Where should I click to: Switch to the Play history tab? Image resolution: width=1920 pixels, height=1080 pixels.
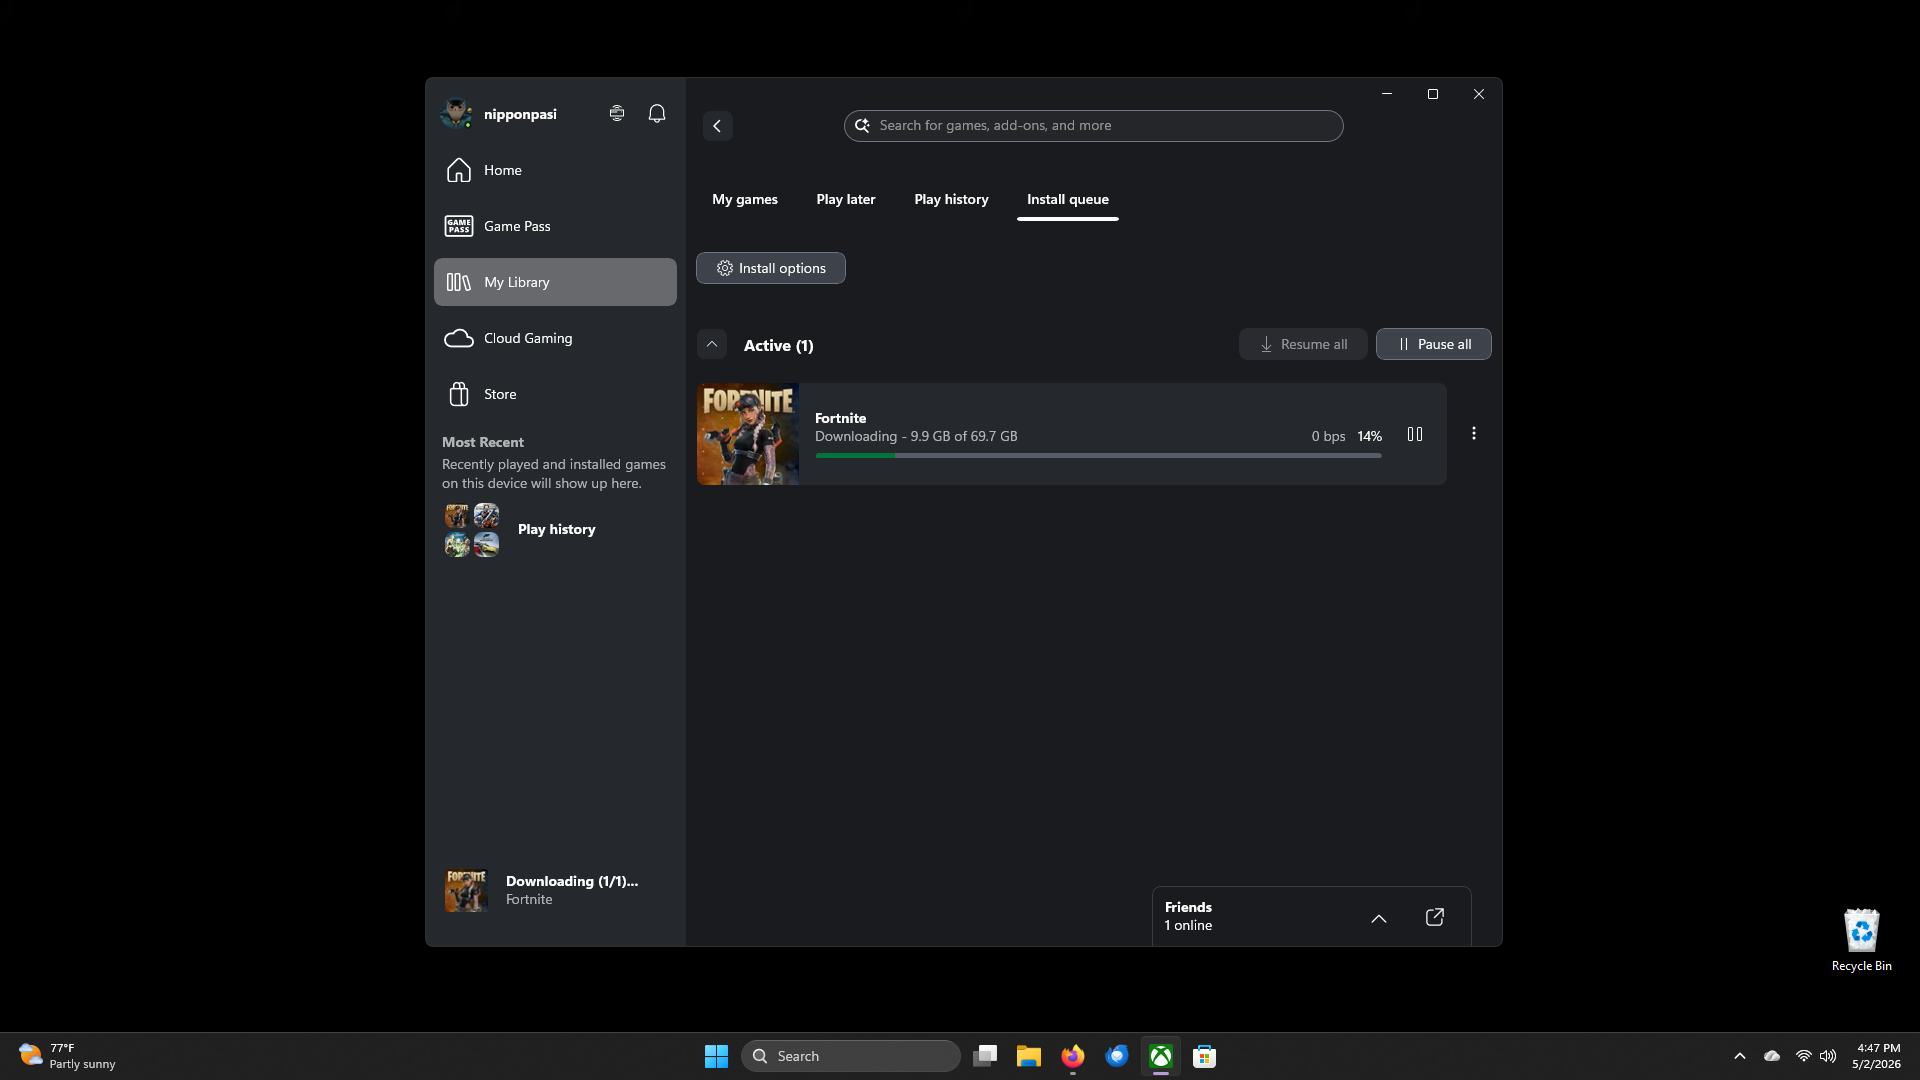coord(951,199)
